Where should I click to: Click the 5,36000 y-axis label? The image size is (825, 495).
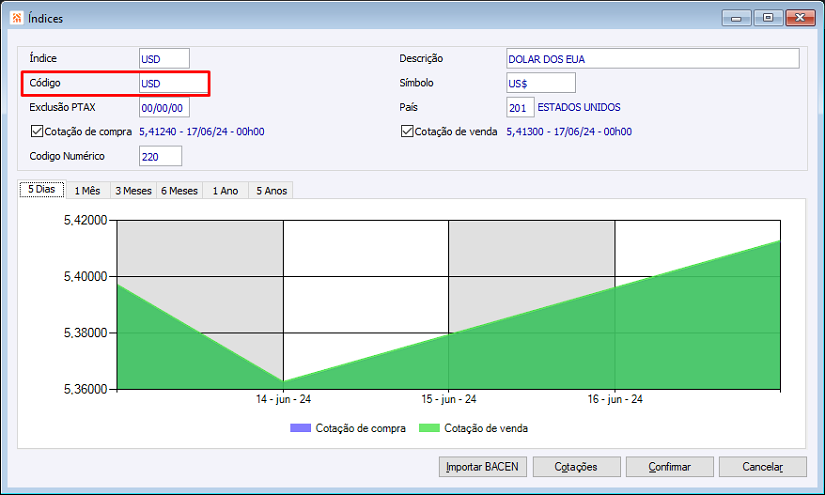point(85,389)
